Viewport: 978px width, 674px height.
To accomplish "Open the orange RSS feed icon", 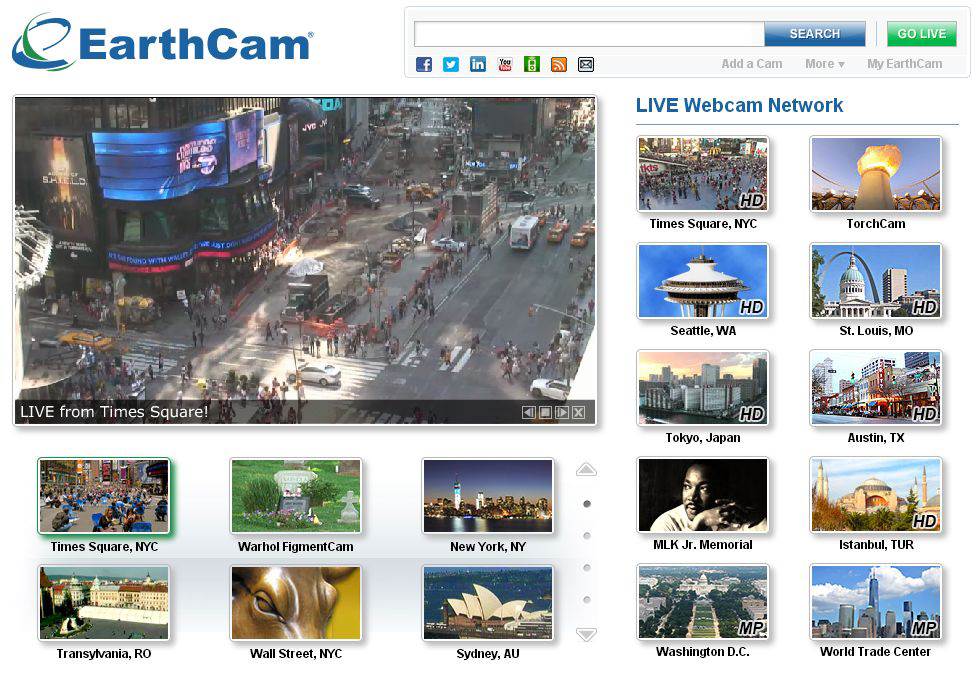I will tap(559, 64).
